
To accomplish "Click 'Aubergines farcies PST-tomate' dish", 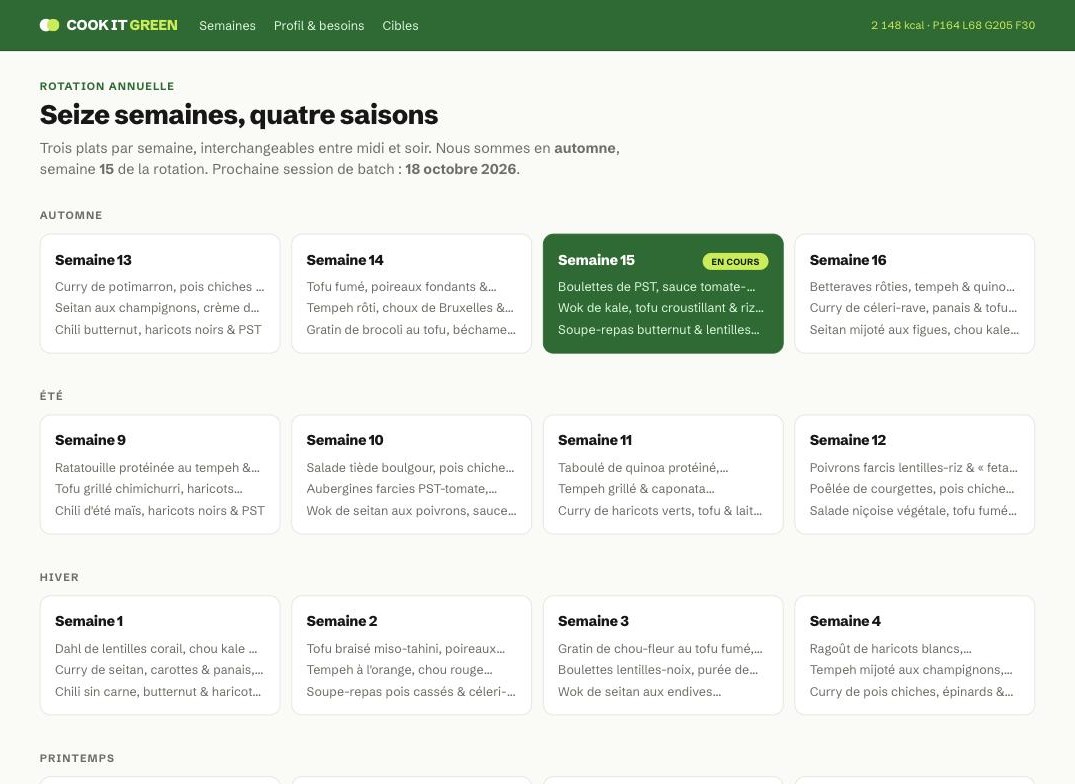I will 402,489.
